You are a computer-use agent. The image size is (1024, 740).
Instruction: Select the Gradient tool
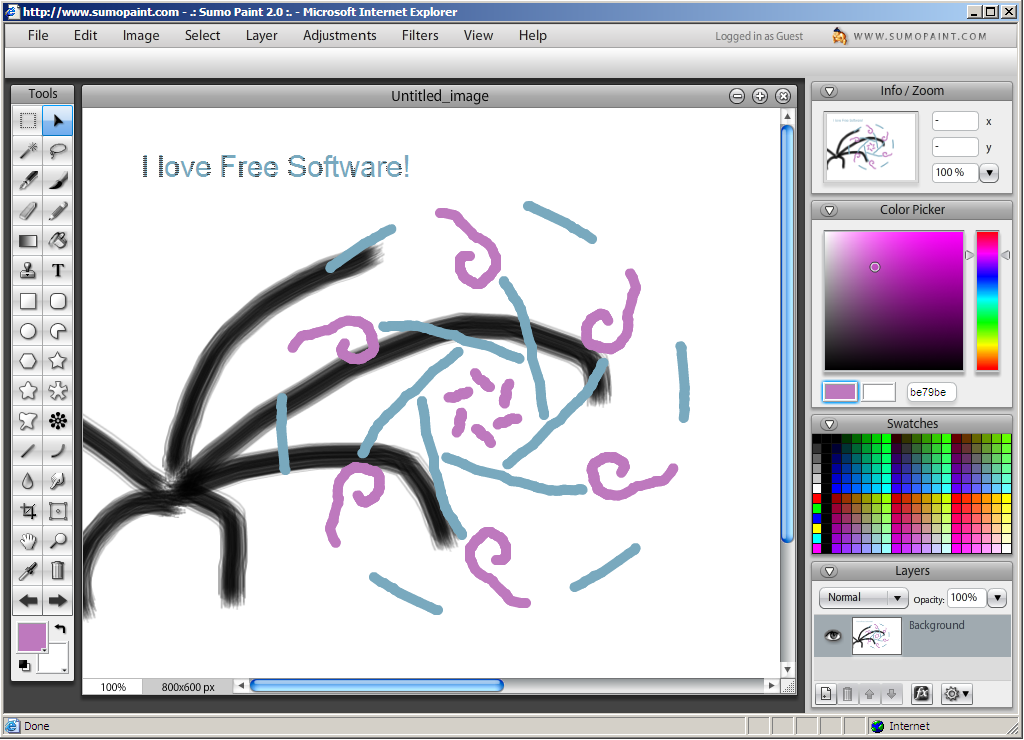(x=27, y=241)
